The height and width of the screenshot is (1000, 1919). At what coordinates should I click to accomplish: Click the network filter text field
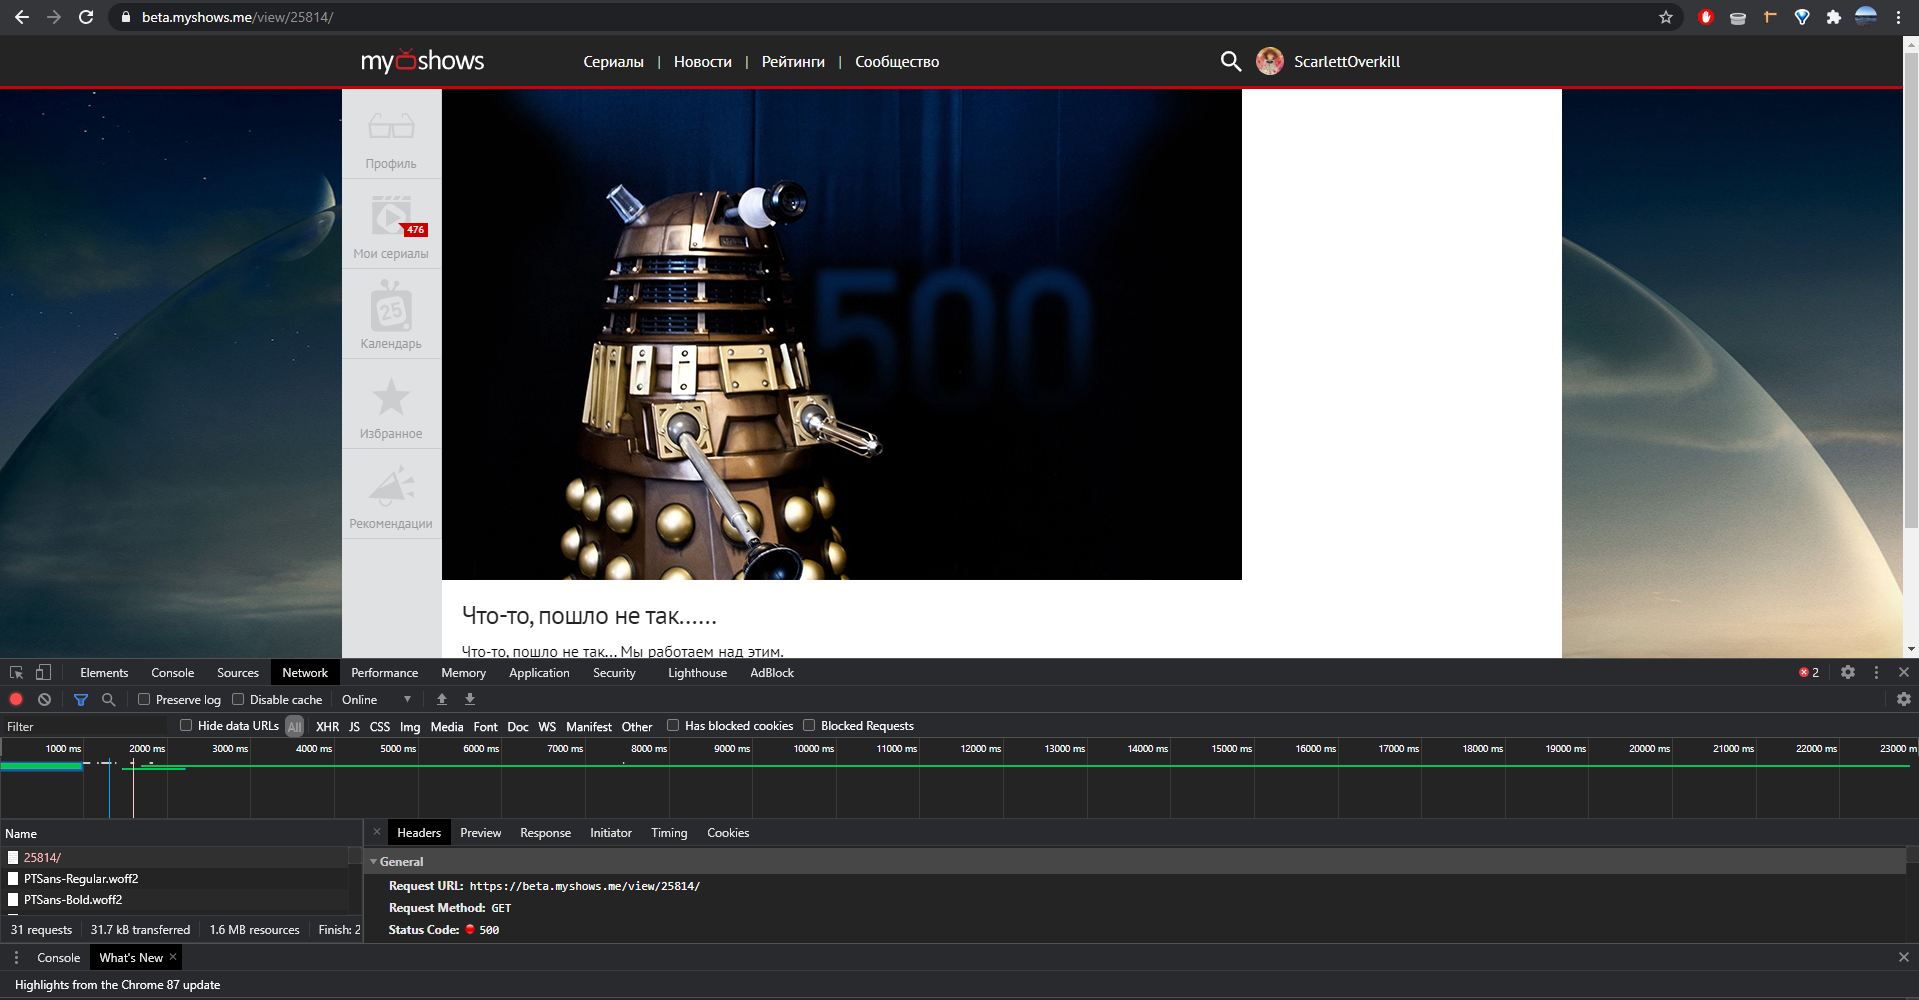point(85,726)
